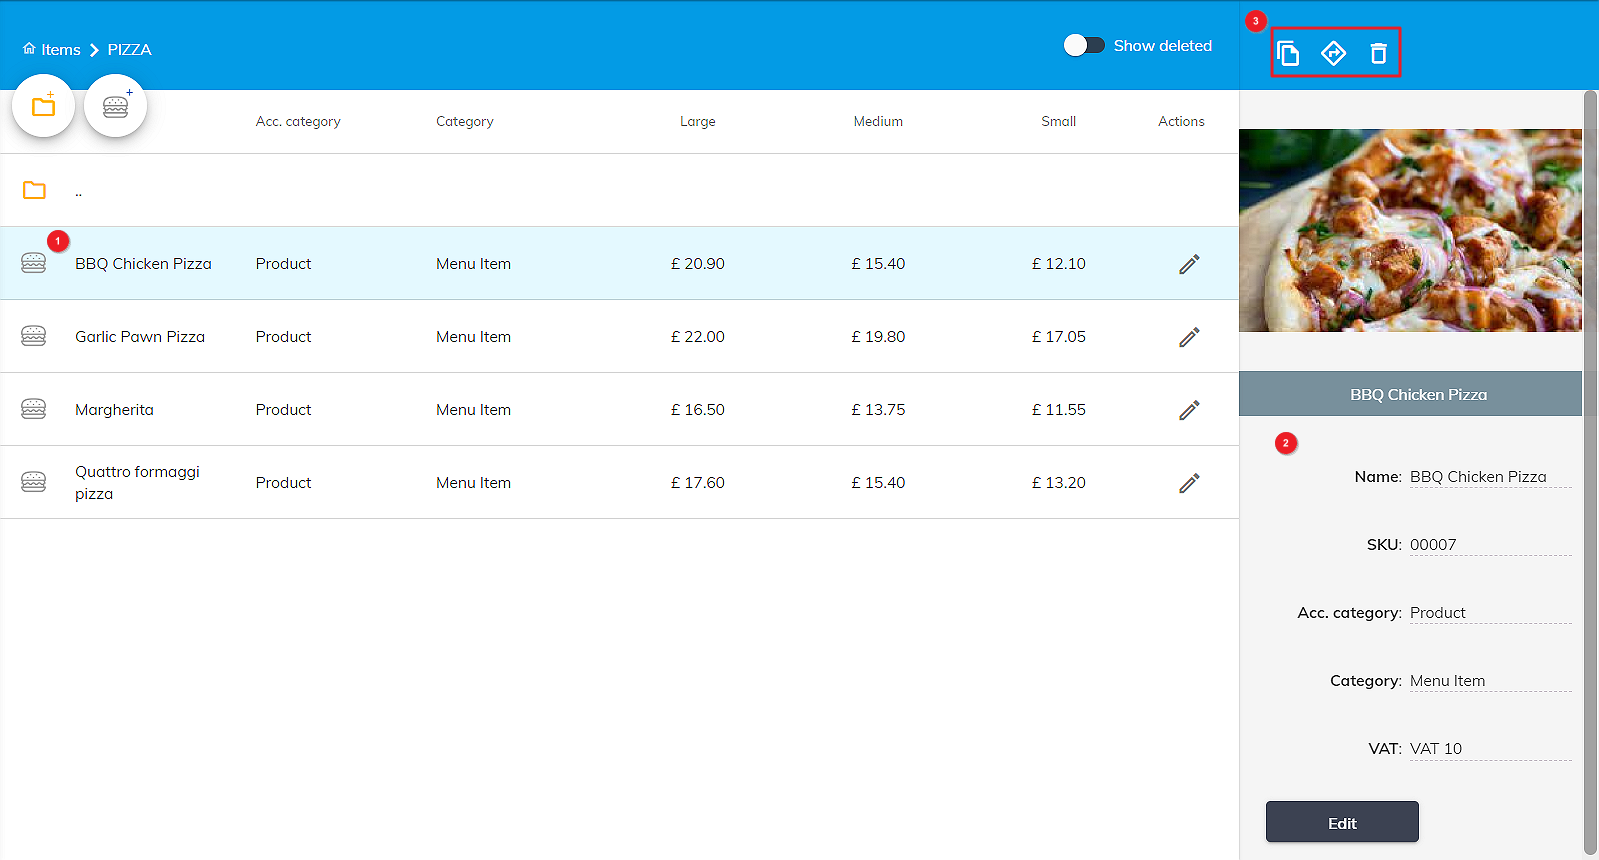Viewport: 1599px width, 860px height.
Task: Edit Garlic Pawn Pizza with pencil icon
Action: (1188, 337)
